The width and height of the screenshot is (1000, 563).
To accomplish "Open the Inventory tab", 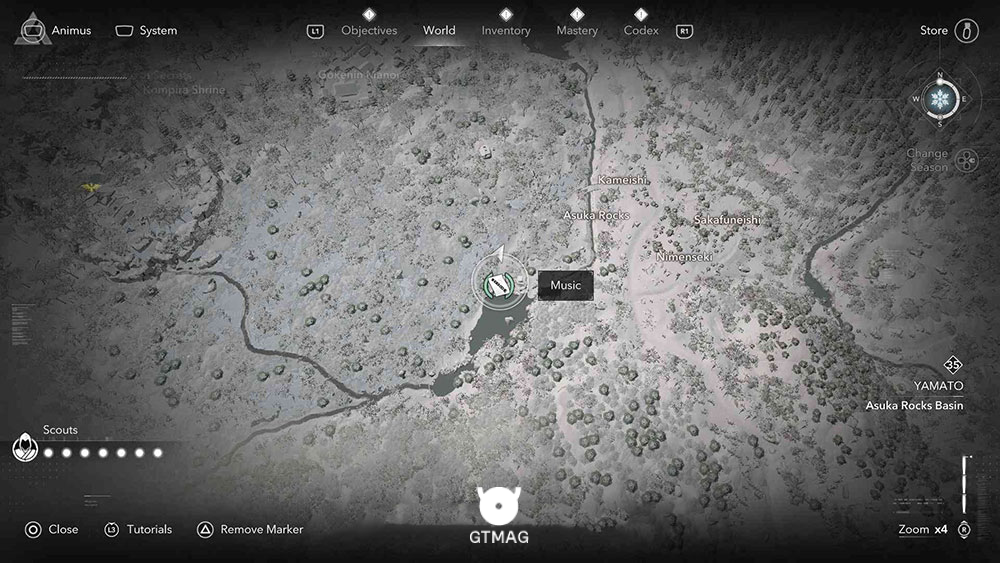I will click(x=506, y=30).
